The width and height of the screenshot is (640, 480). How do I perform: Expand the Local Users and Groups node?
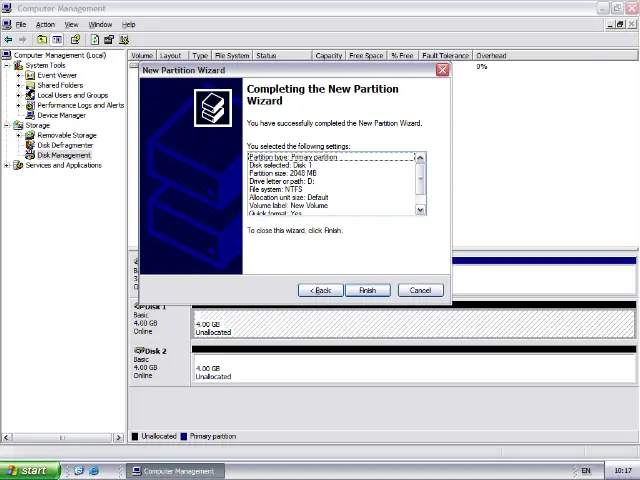(x=18, y=96)
